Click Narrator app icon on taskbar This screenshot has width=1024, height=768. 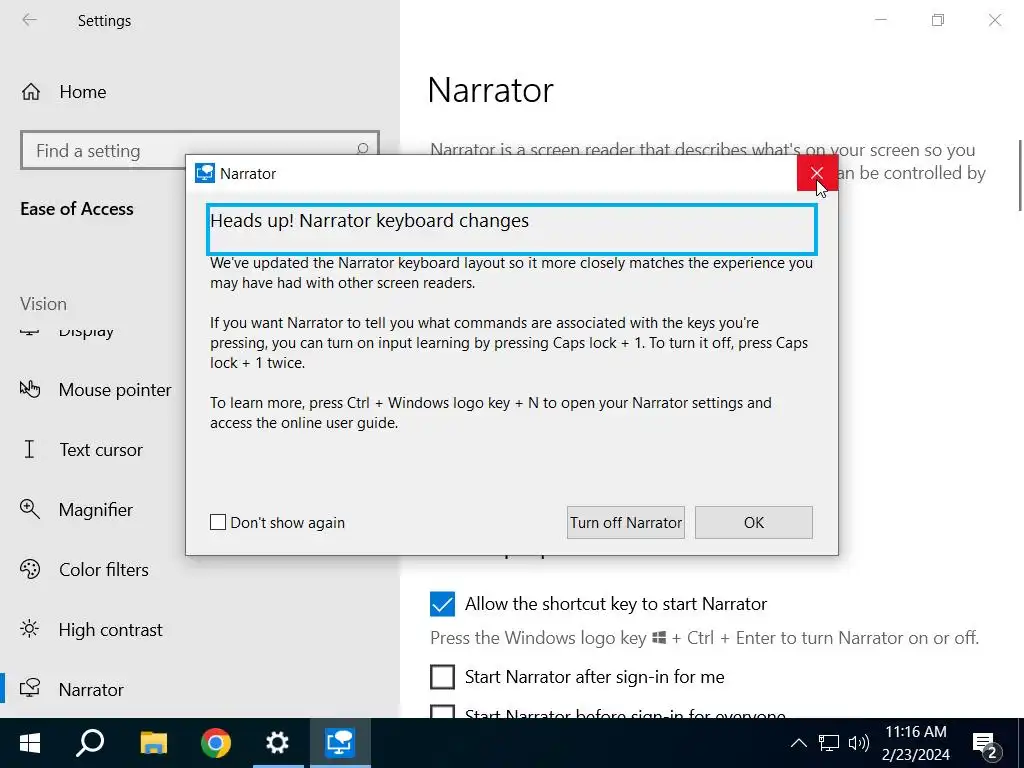pyautogui.click(x=340, y=743)
